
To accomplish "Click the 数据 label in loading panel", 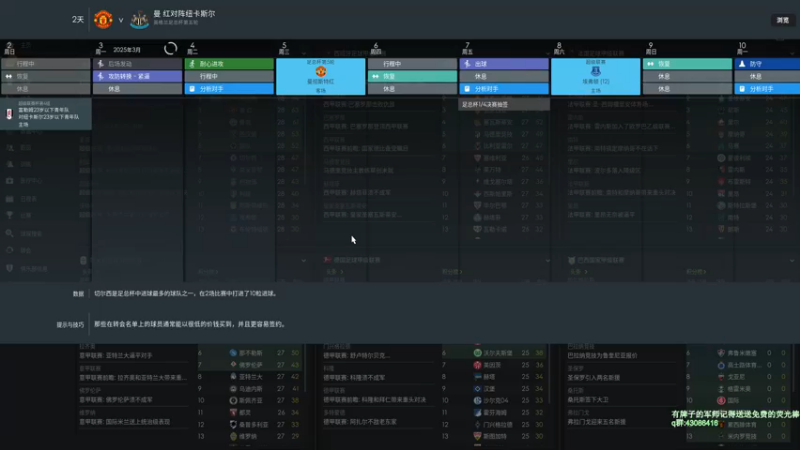I will click(78, 294).
